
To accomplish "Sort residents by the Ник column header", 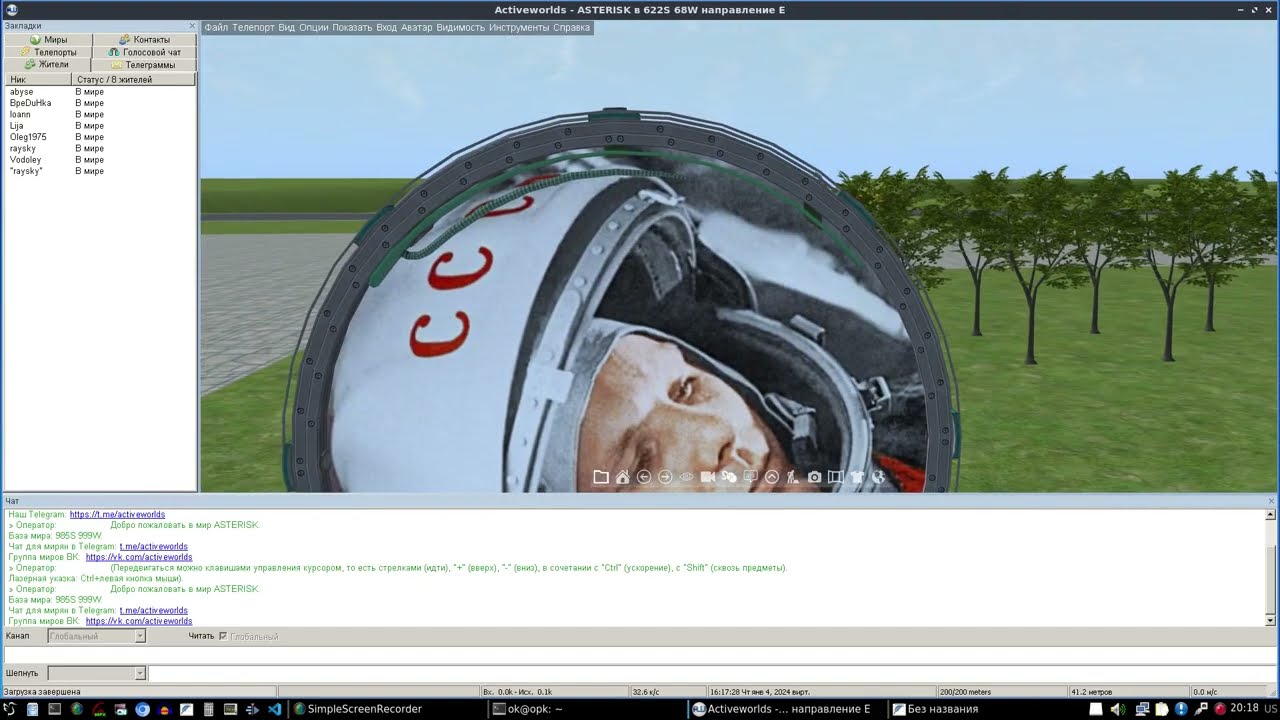I will (37, 79).
